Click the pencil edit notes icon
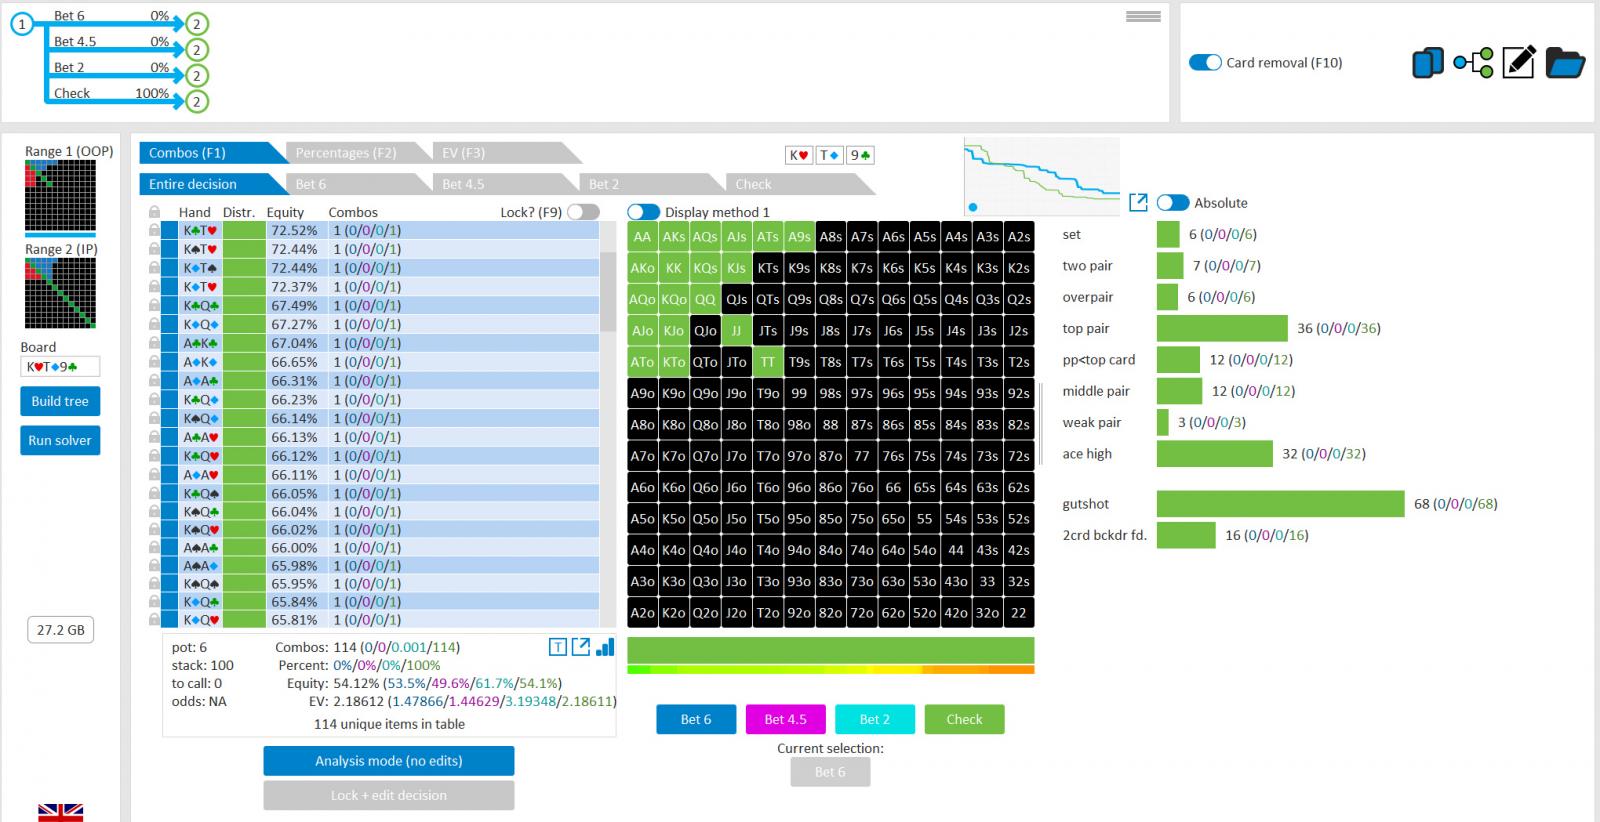The image size is (1600, 822). click(x=1518, y=63)
